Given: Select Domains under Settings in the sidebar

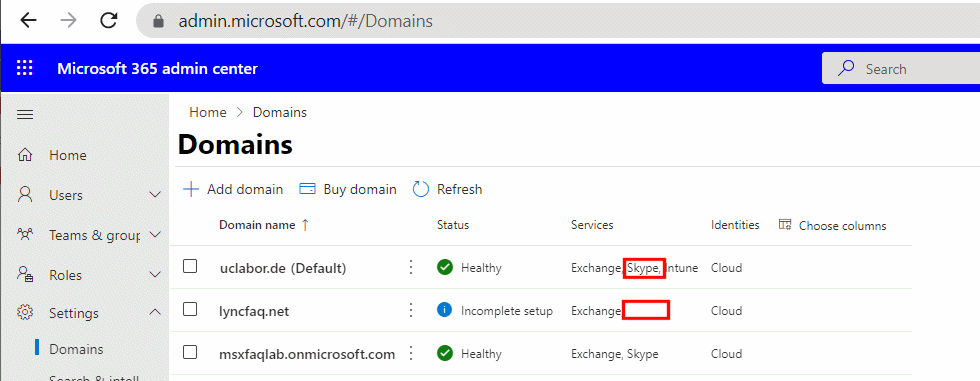Looking at the screenshot, I should coord(76,349).
